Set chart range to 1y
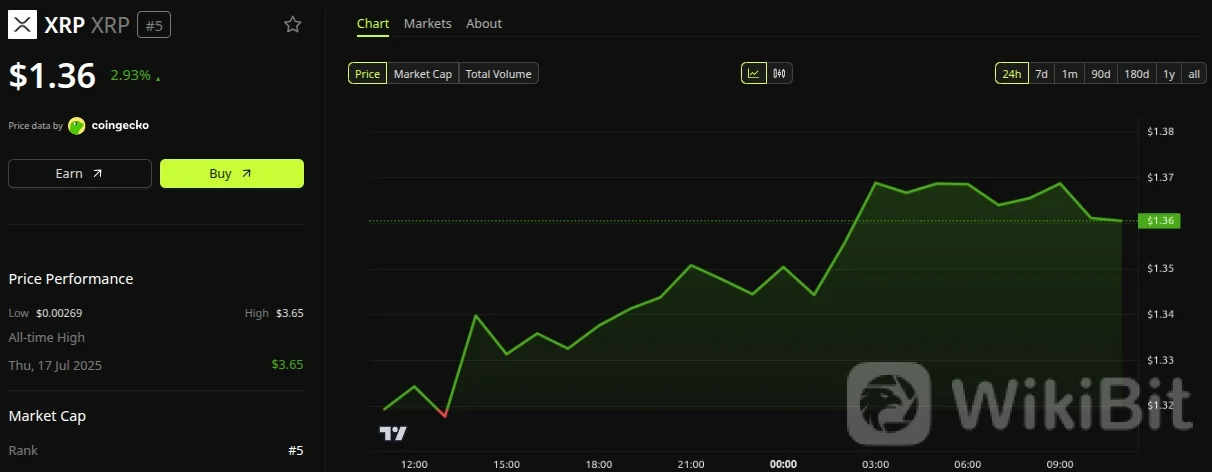 1168,73
